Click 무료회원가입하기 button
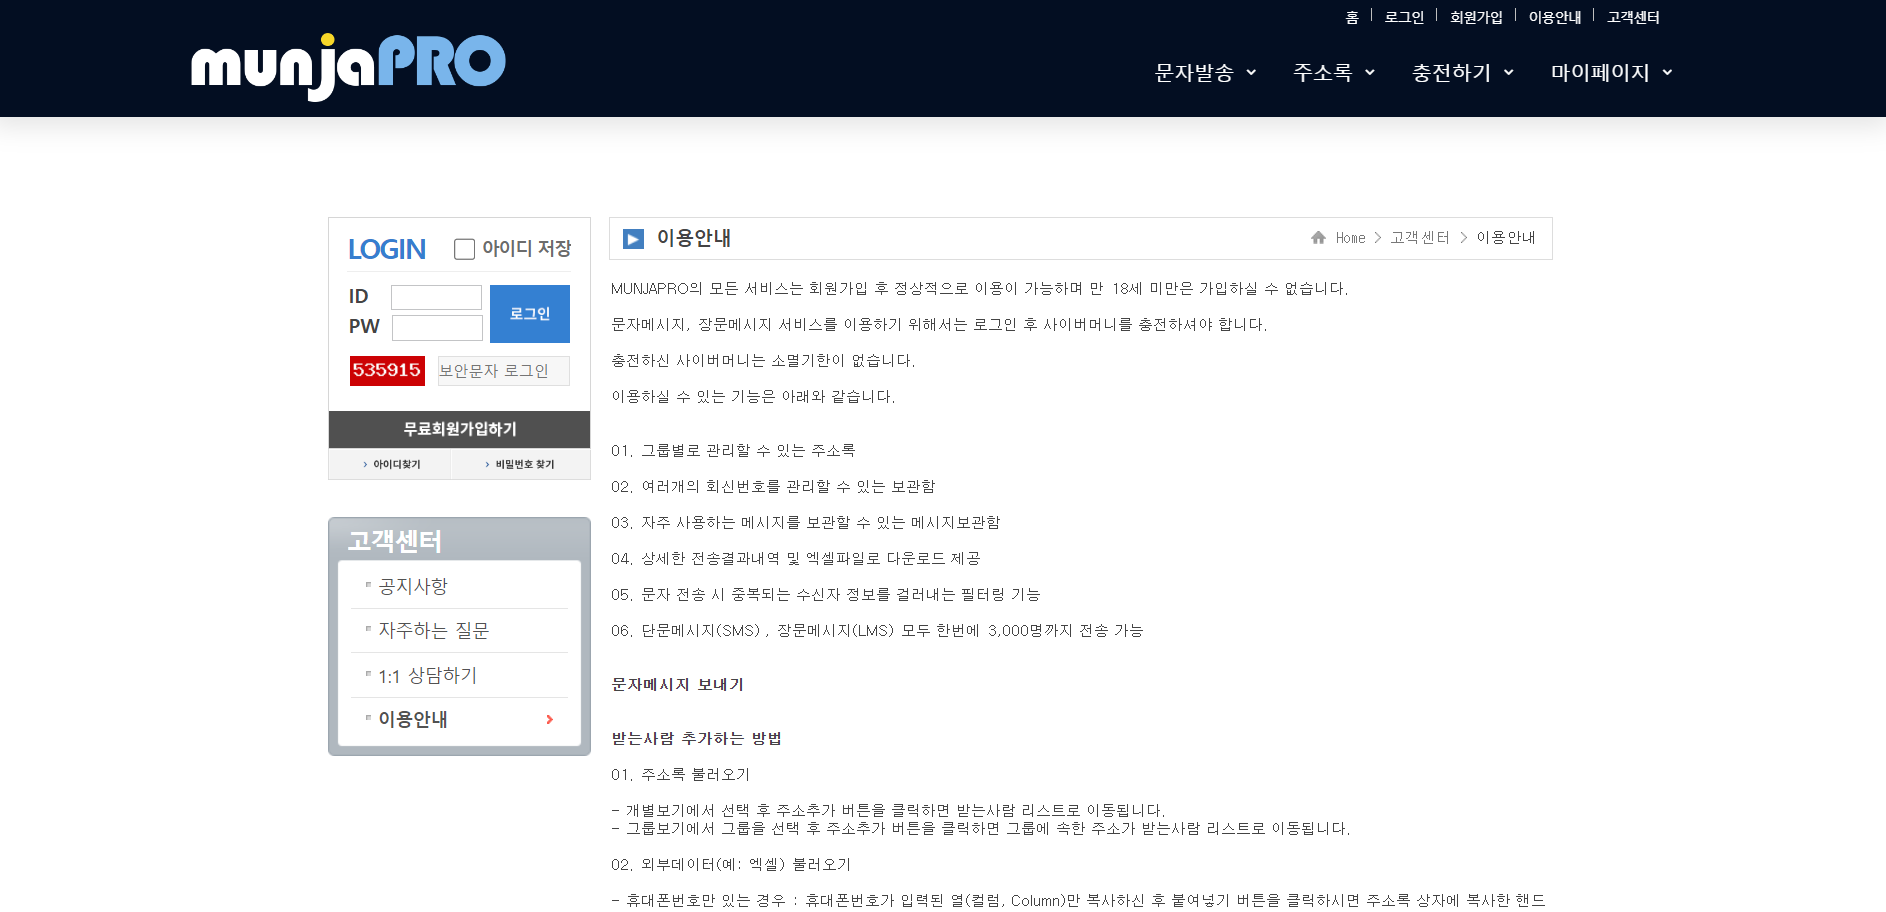Screen dimensions: 1886x912 [x=459, y=429]
